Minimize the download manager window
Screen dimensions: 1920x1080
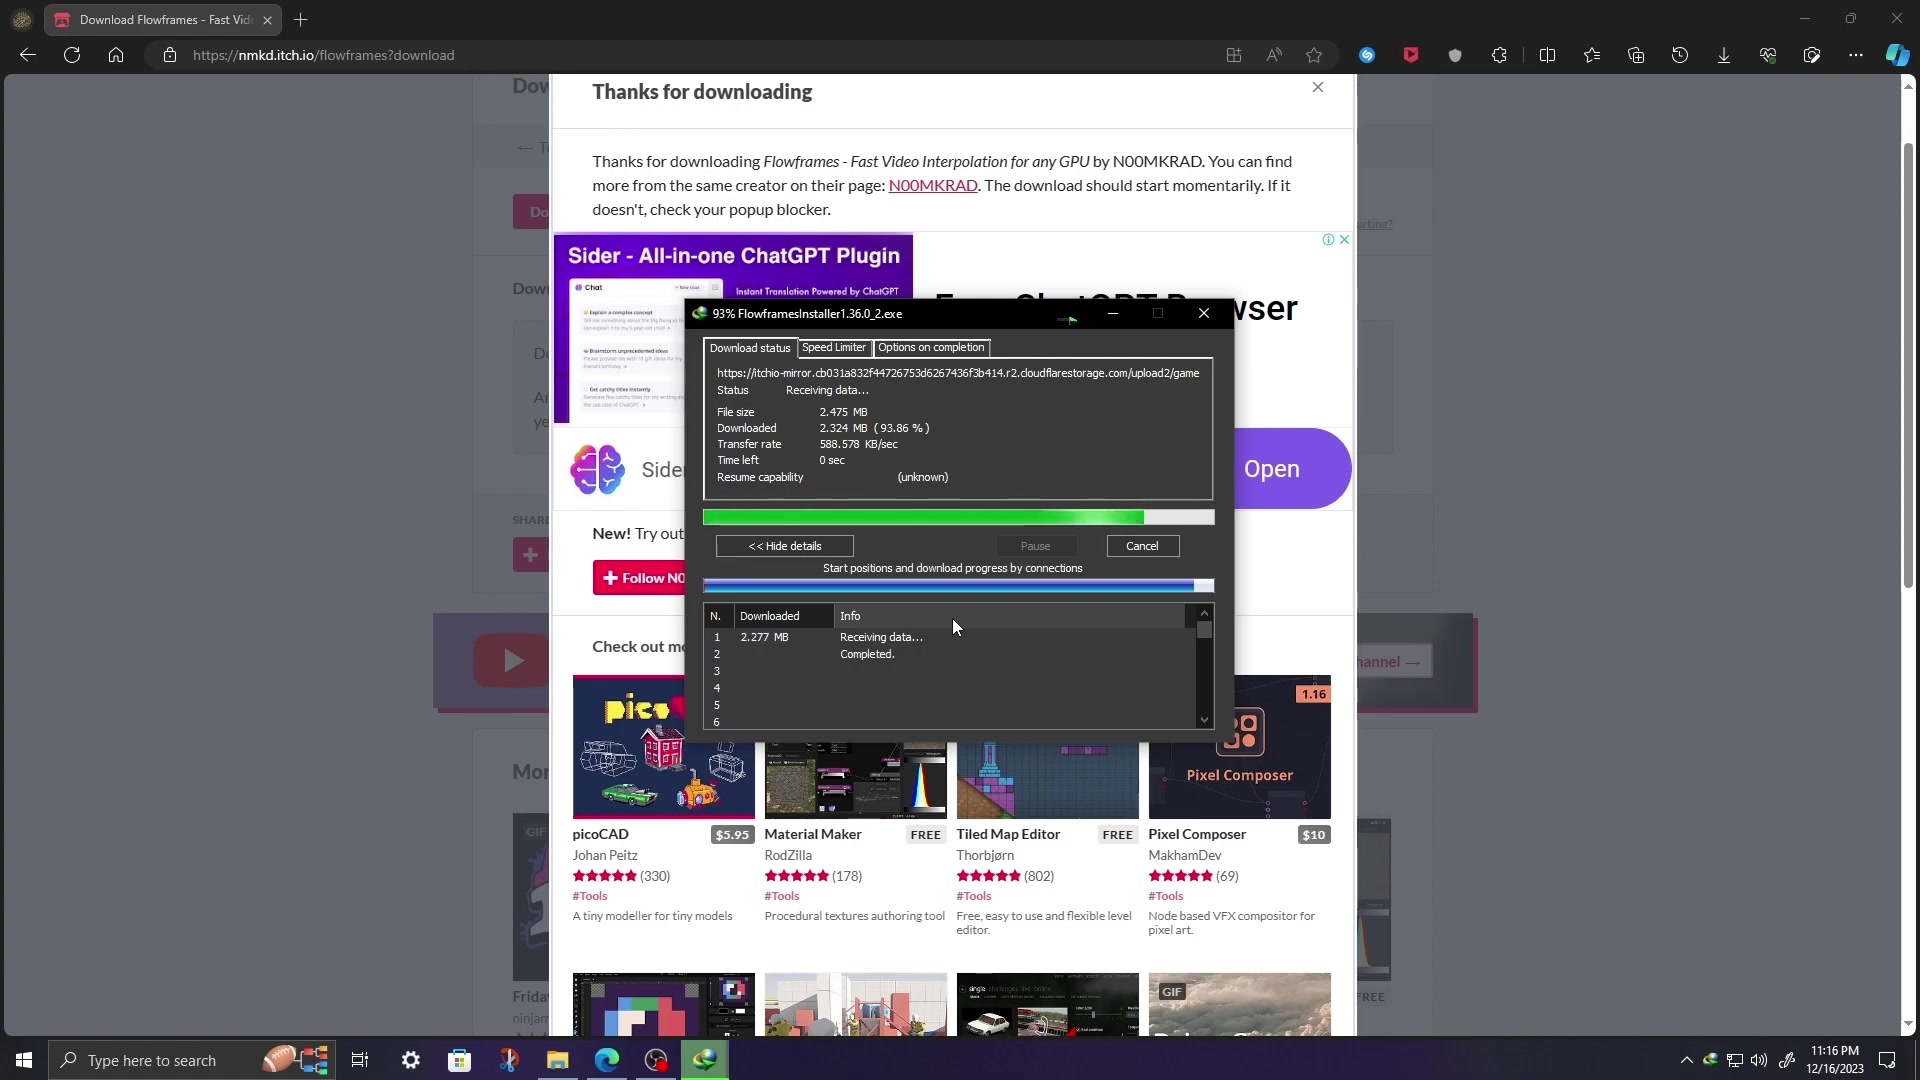[x=1113, y=314]
